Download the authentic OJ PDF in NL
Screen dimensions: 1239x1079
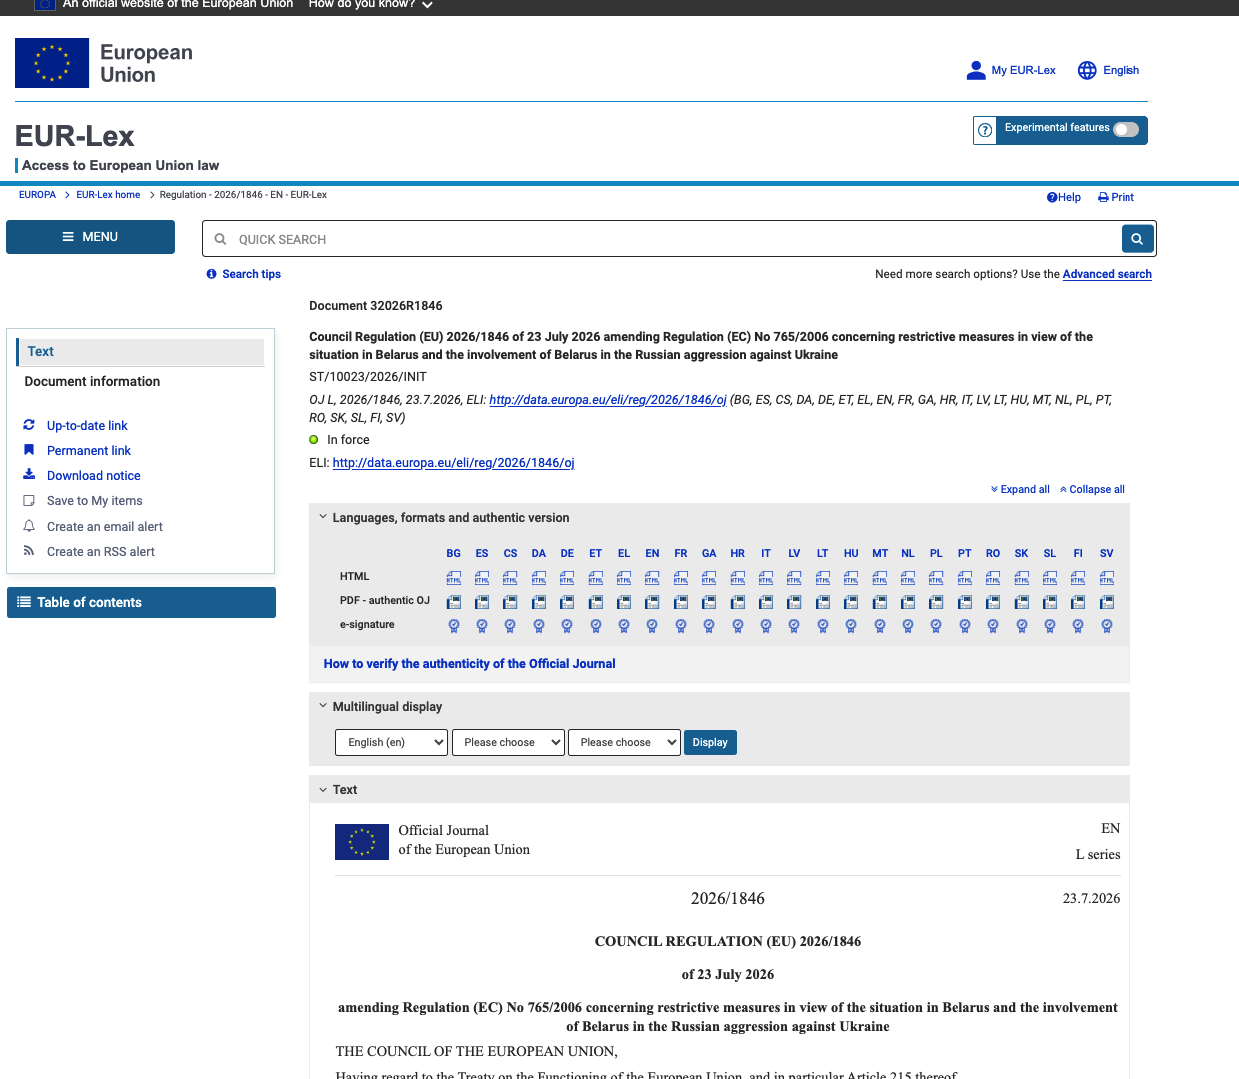[x=908, y=602]
